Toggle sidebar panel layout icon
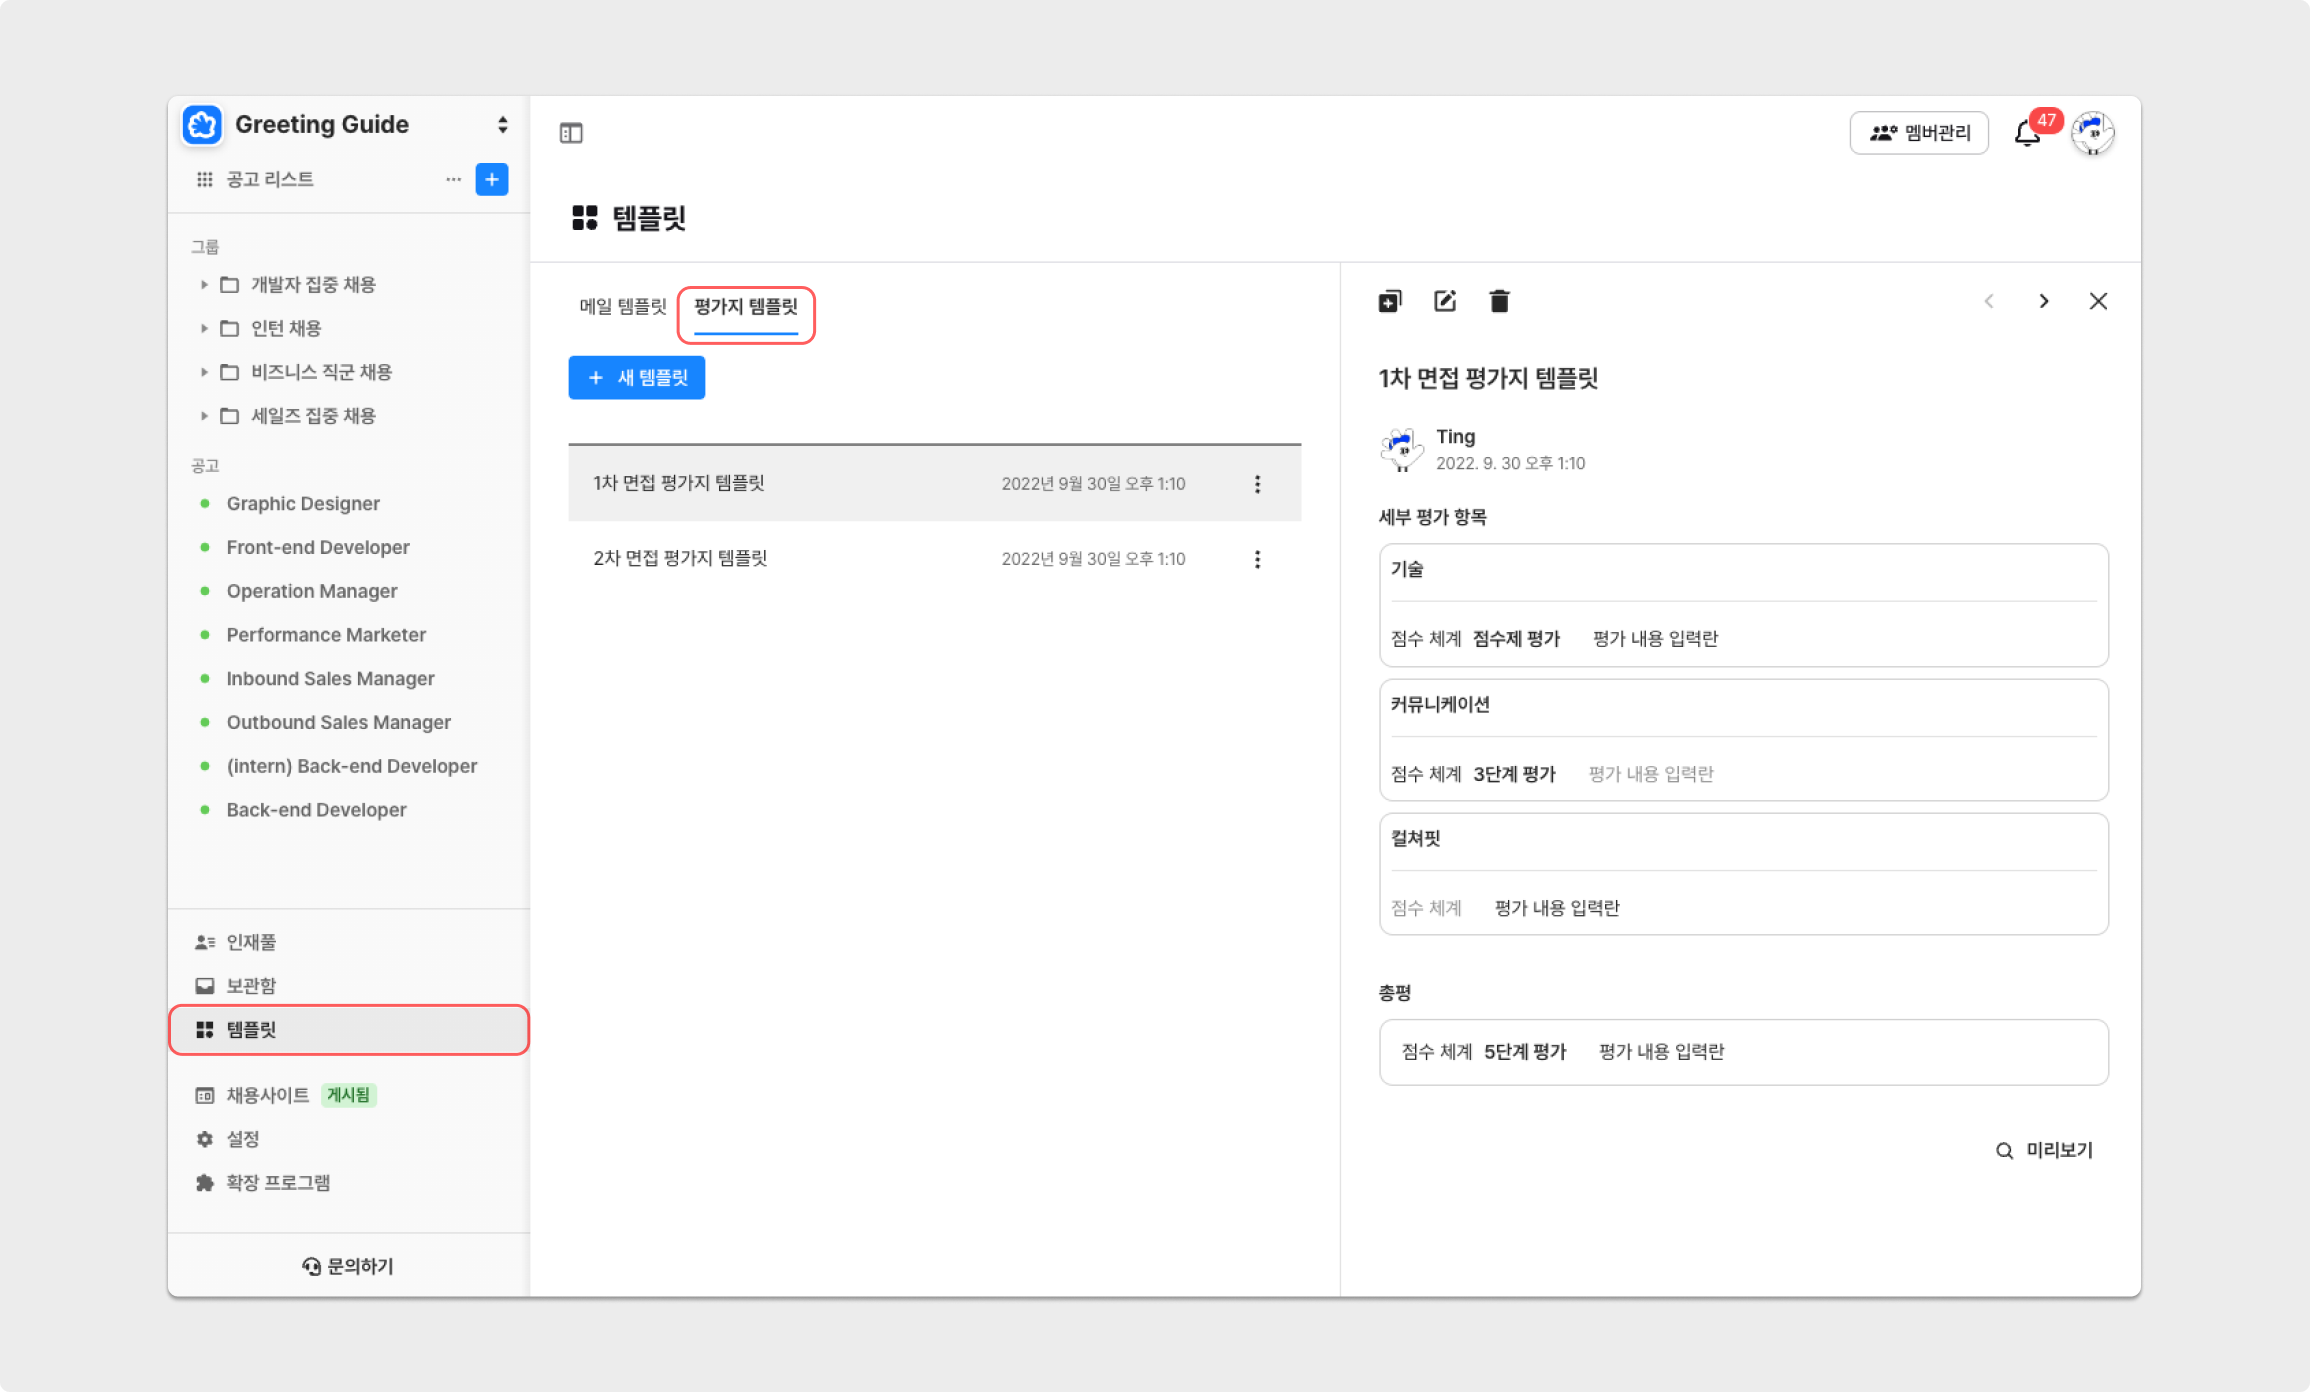The height and width of the screenshot is (1392, 2310). [571, 133]
